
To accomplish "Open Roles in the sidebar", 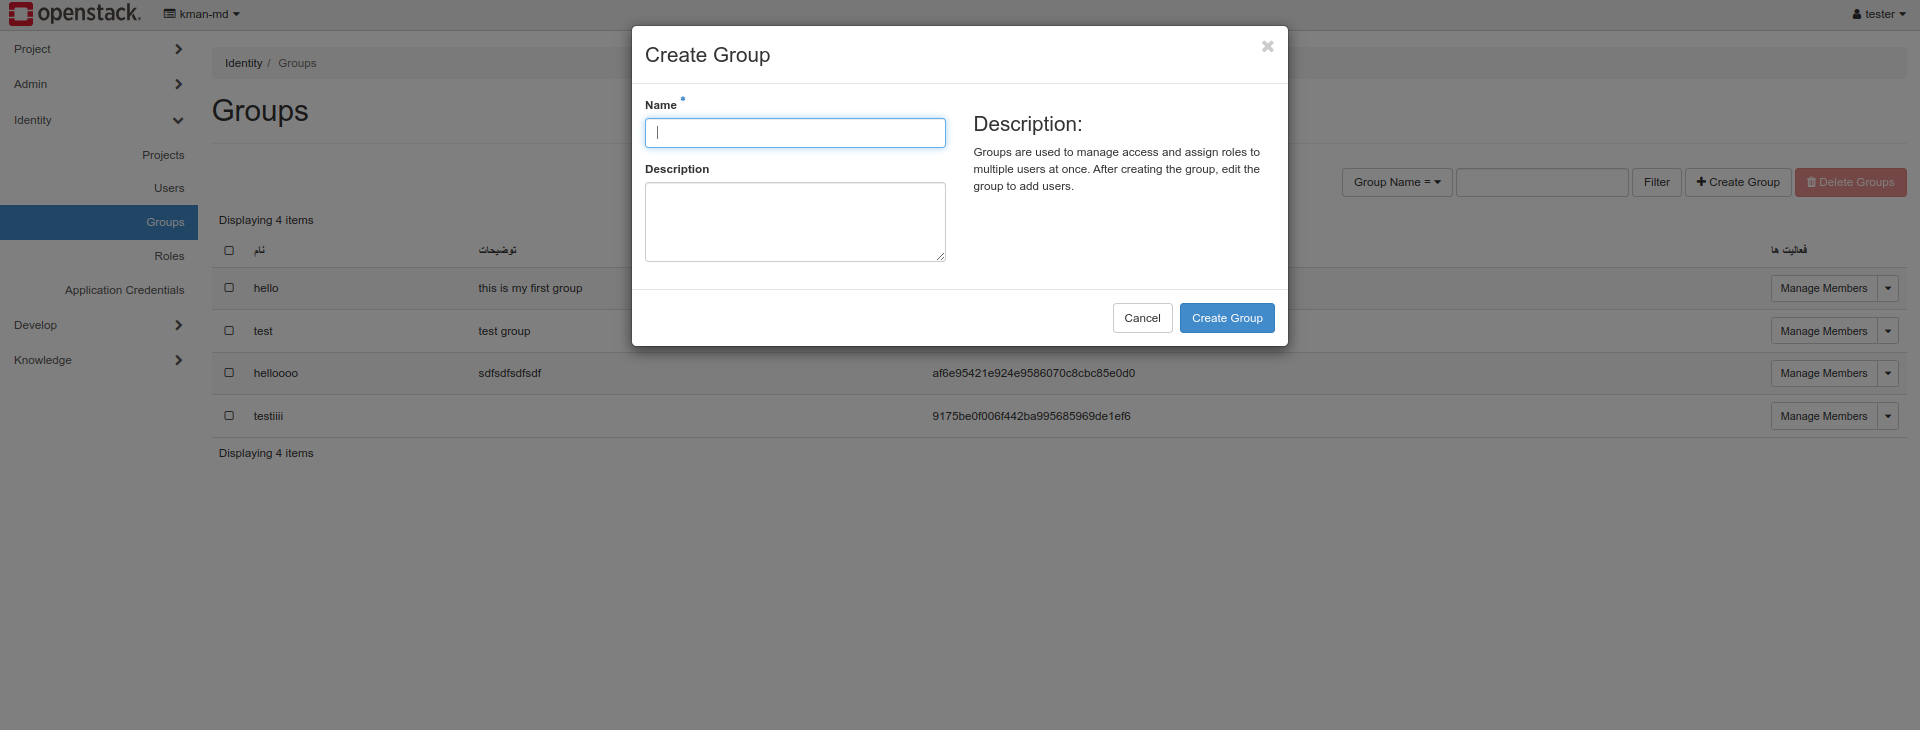I will click(x=169, y=256).
